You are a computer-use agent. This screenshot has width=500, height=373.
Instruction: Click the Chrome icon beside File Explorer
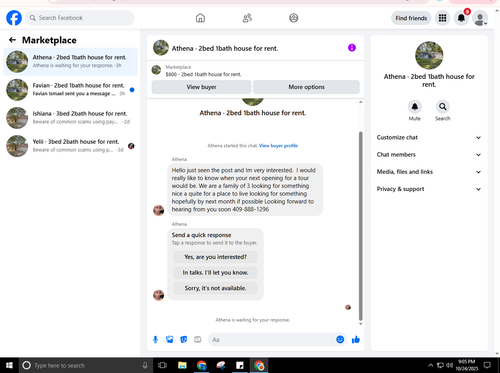[x=201, y=365]
